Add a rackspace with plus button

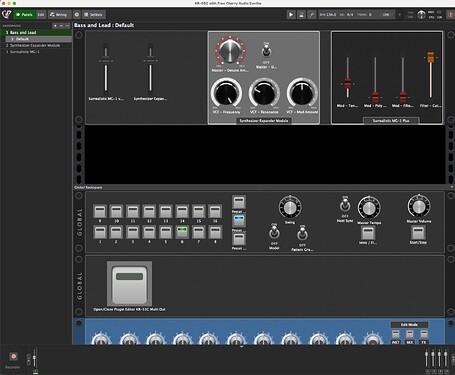point(55,26)
